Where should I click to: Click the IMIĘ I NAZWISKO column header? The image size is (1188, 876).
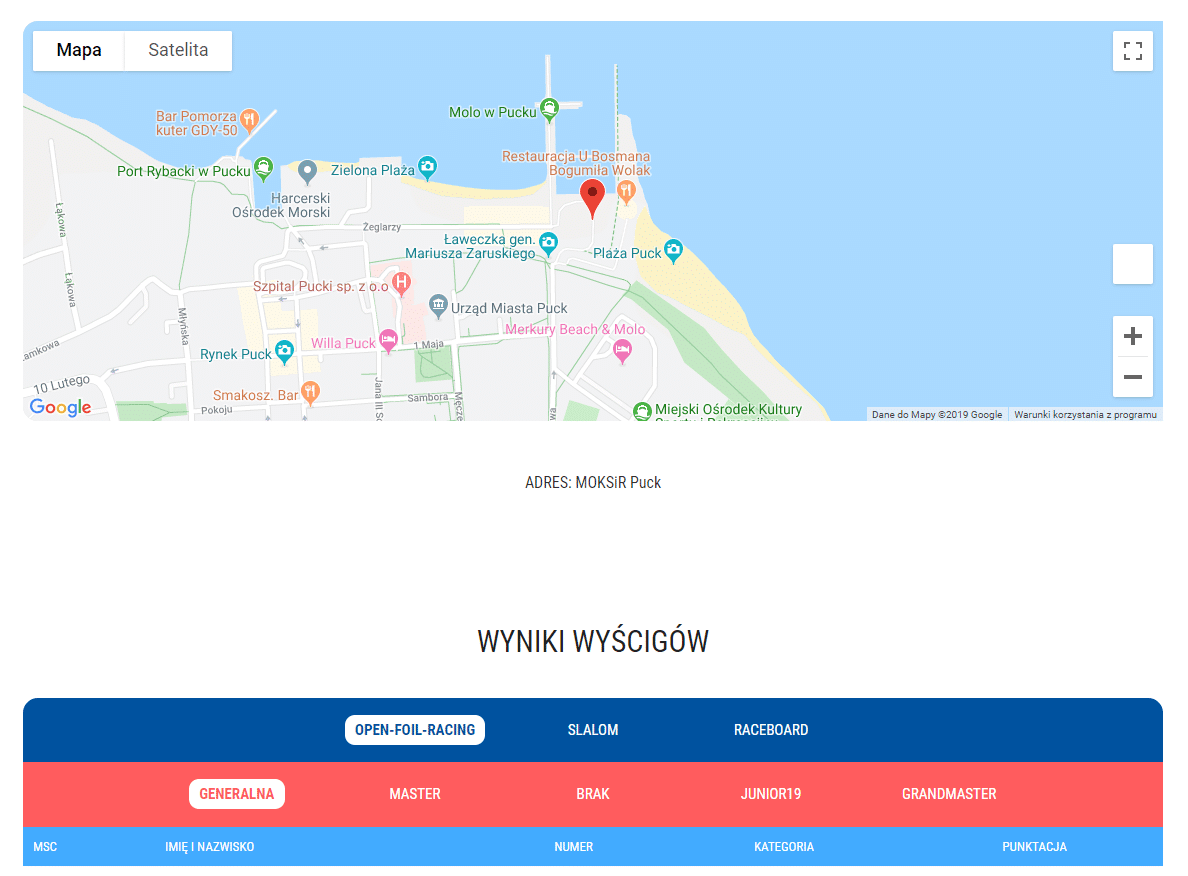[x=210, y=846]
